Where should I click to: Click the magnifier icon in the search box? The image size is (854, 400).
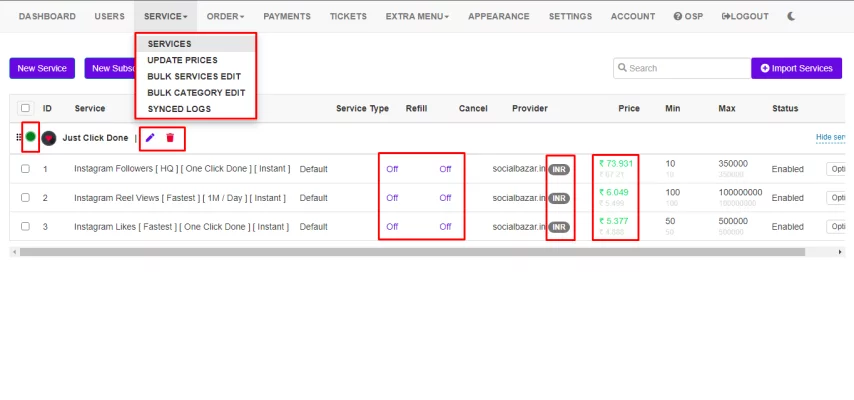coord(622,68)
